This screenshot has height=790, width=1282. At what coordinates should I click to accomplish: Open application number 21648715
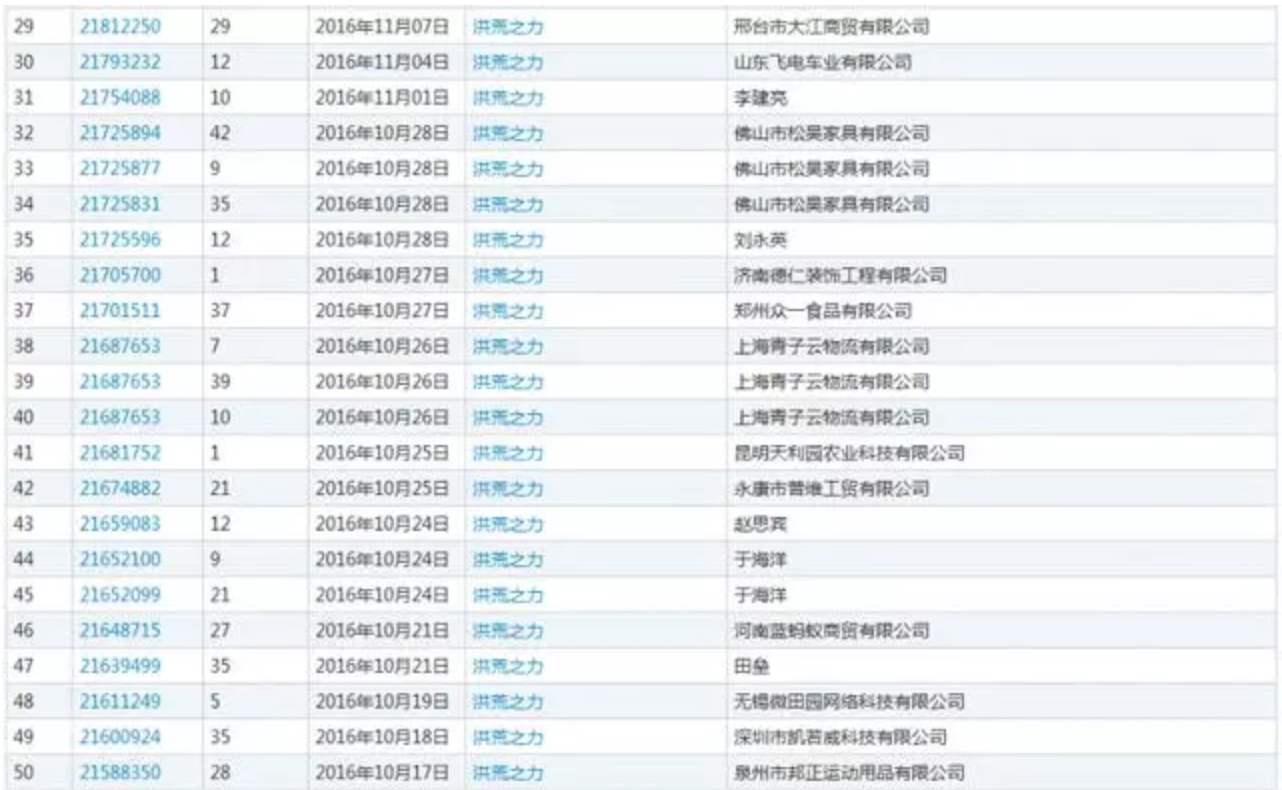click(119, 631)
